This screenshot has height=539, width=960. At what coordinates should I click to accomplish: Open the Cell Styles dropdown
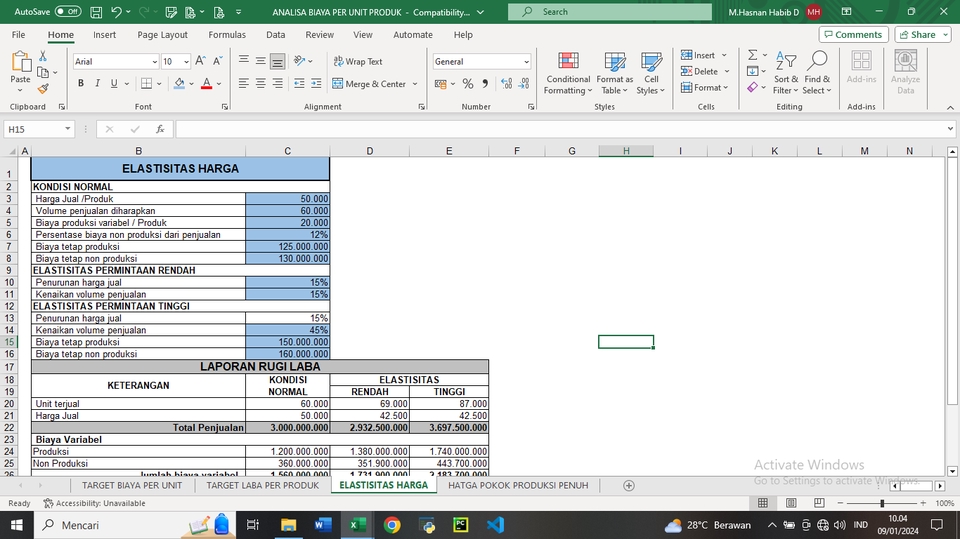point(650,73)
